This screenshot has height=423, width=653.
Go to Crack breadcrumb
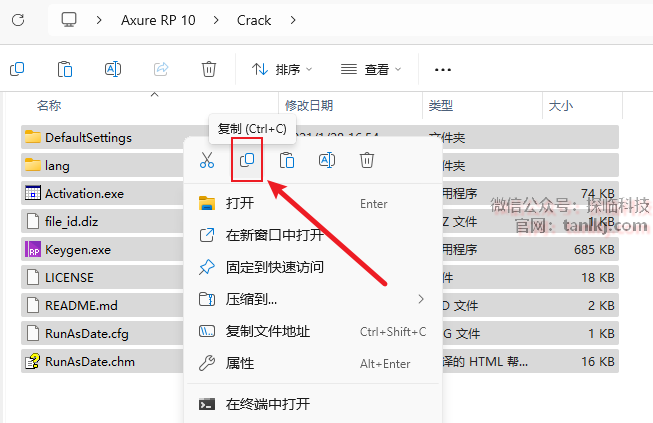coord(254,20)
